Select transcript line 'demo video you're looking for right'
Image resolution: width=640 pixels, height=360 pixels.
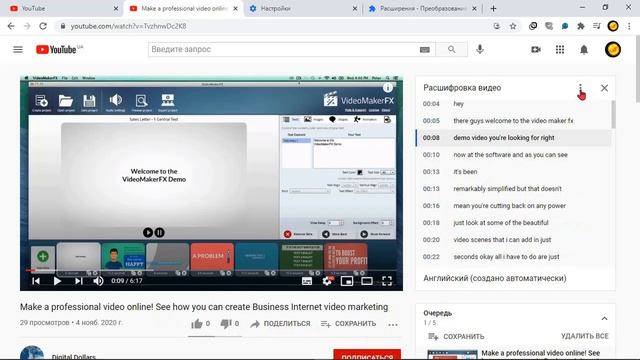[513, 138]
